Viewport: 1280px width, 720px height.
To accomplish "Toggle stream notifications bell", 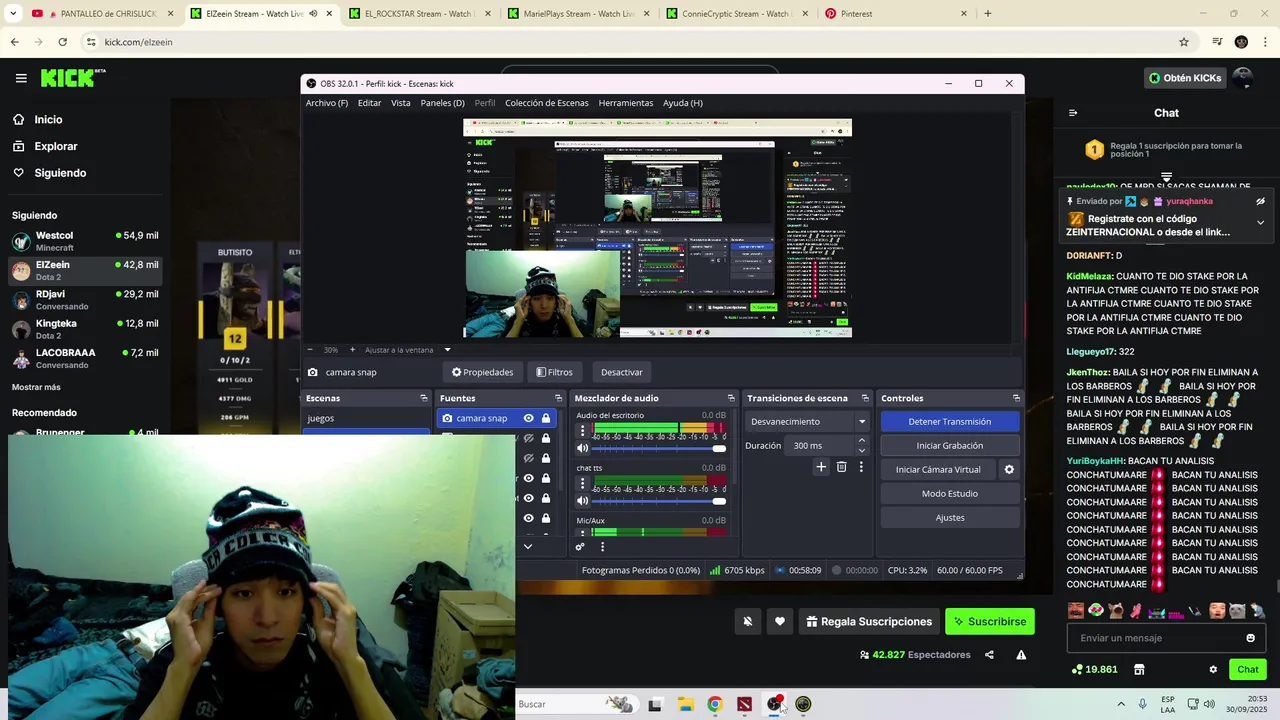I will coord(747,621).
